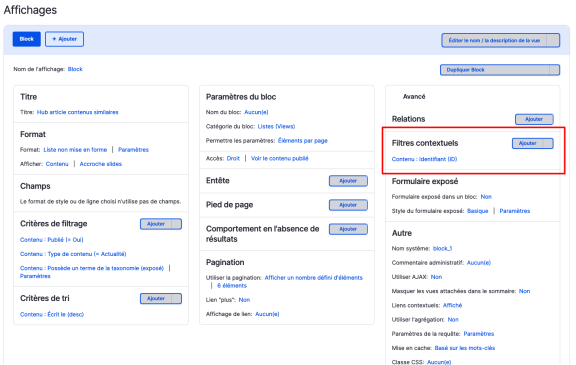Open Affichage de lien Aucun(e) setting

click(x=267, y=314)
